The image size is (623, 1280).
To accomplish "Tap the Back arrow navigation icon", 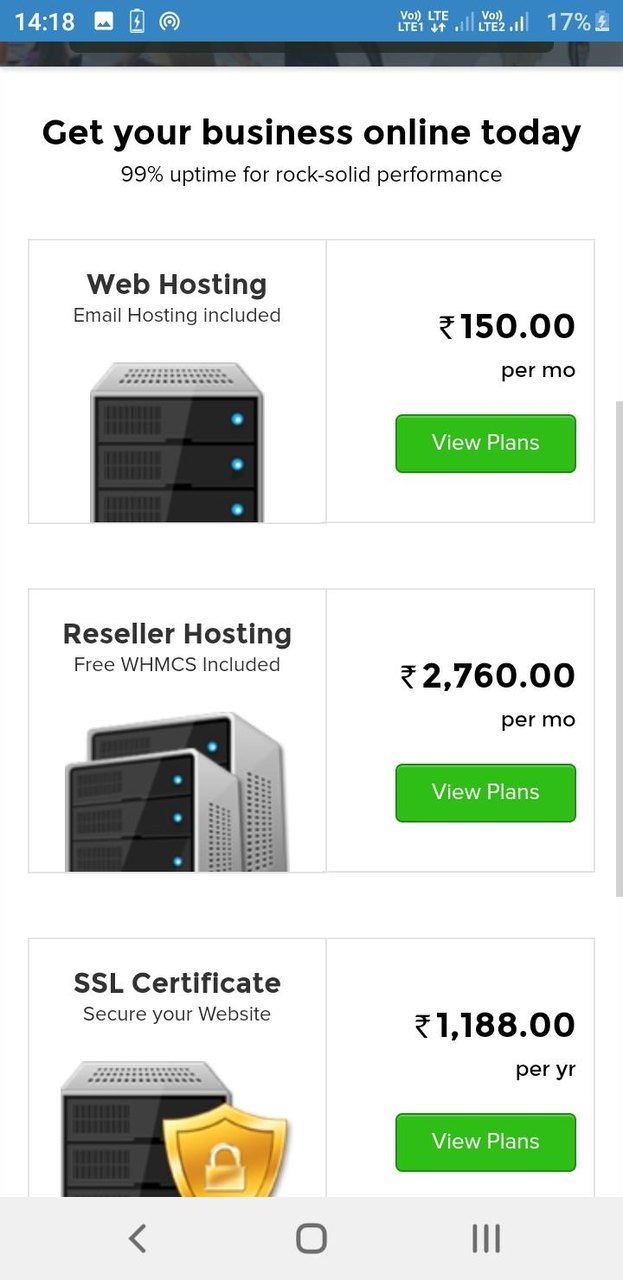I will [x=137, y=1237].
